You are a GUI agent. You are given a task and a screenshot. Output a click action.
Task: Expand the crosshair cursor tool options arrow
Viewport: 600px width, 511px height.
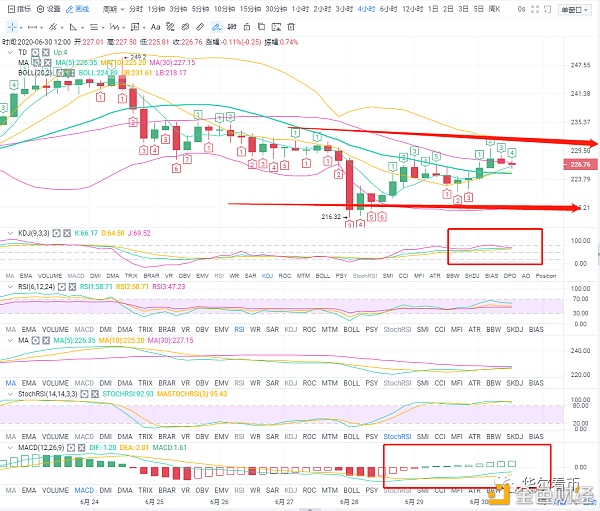tap(21, 28)
